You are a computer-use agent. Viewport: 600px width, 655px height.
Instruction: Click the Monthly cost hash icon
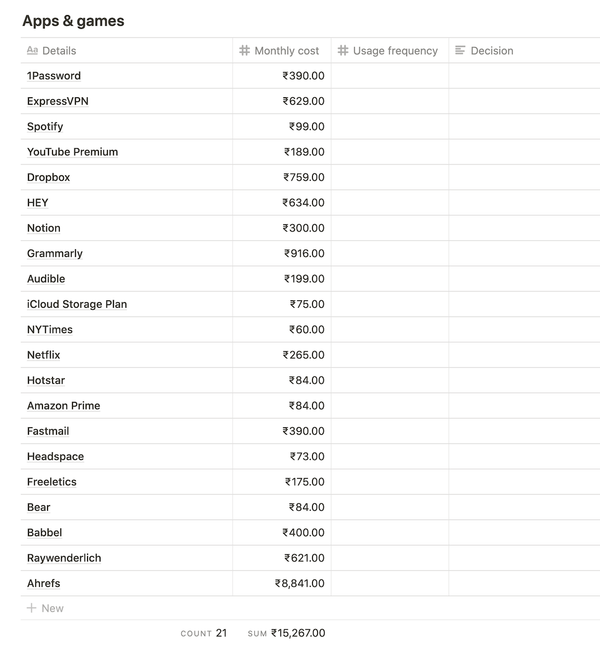(x=244, y=51)
